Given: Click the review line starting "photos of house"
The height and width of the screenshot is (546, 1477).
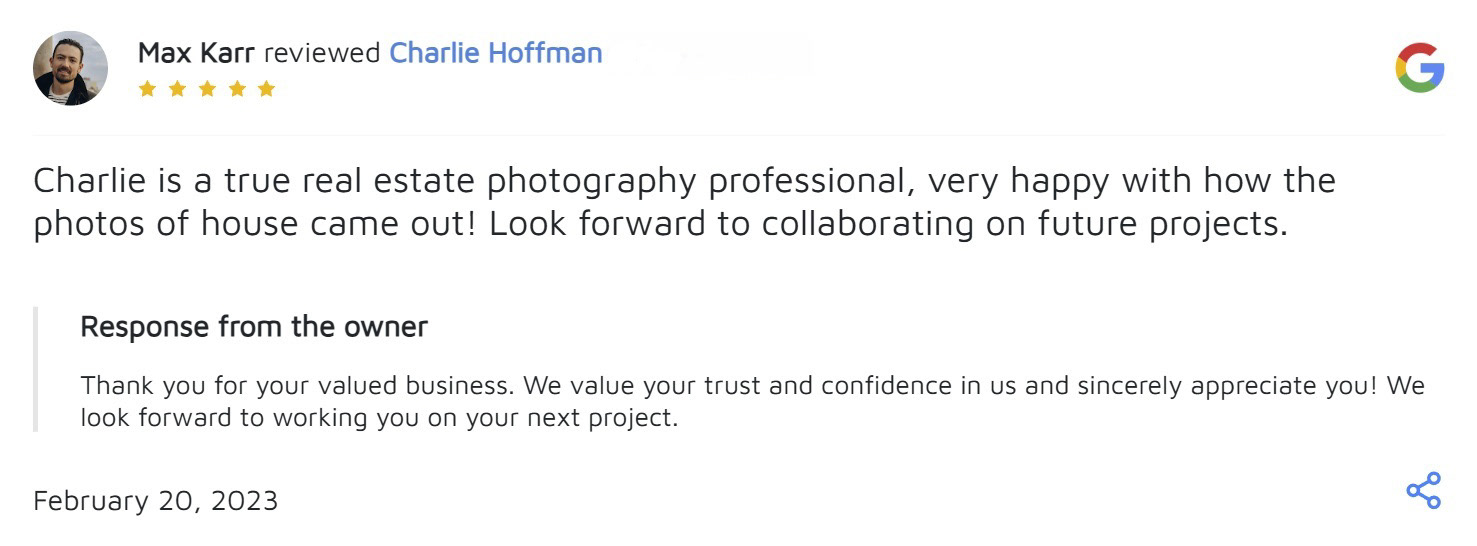Looking at the screenshot, I should coord(660,224).
